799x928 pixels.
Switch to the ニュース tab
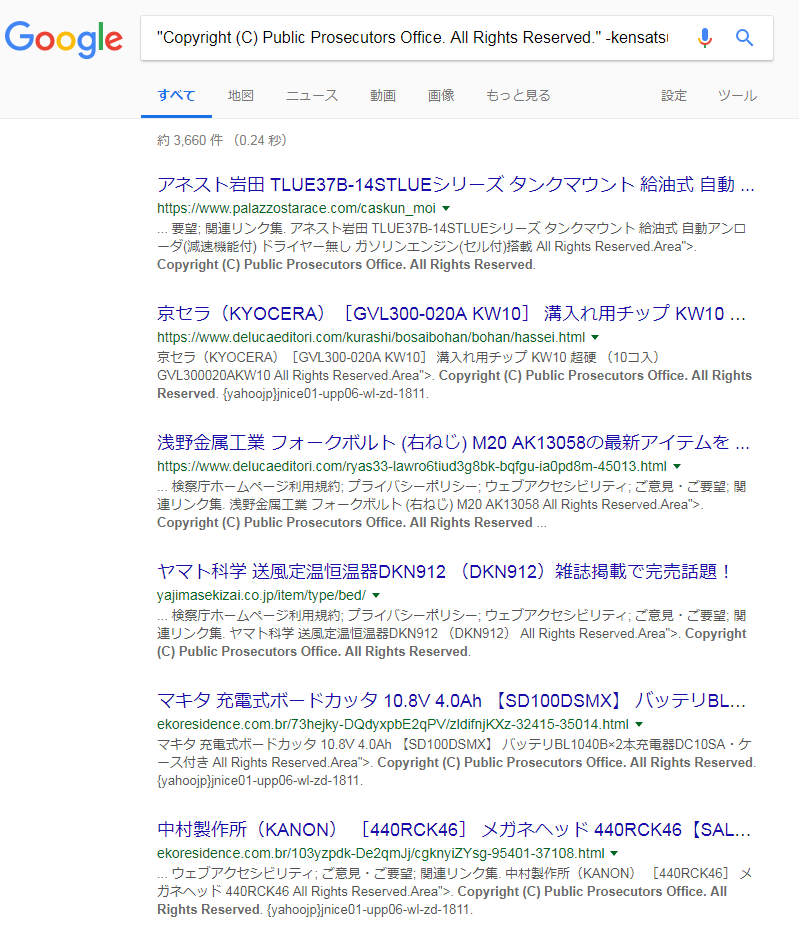[x=312, y=95]
